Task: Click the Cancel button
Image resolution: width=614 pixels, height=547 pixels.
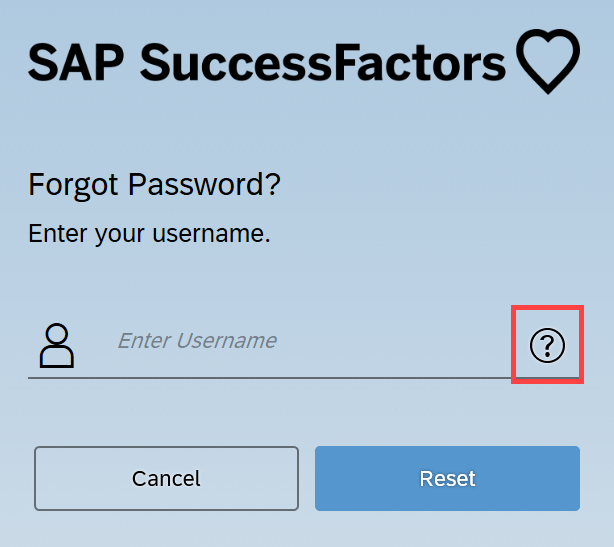Action: click(166, 478)
